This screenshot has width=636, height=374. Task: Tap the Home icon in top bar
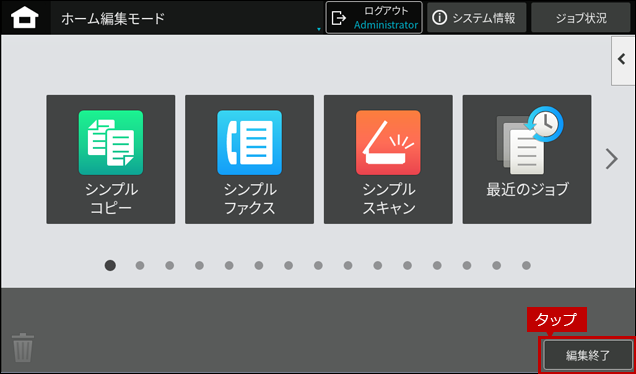[x=25, y=18]
